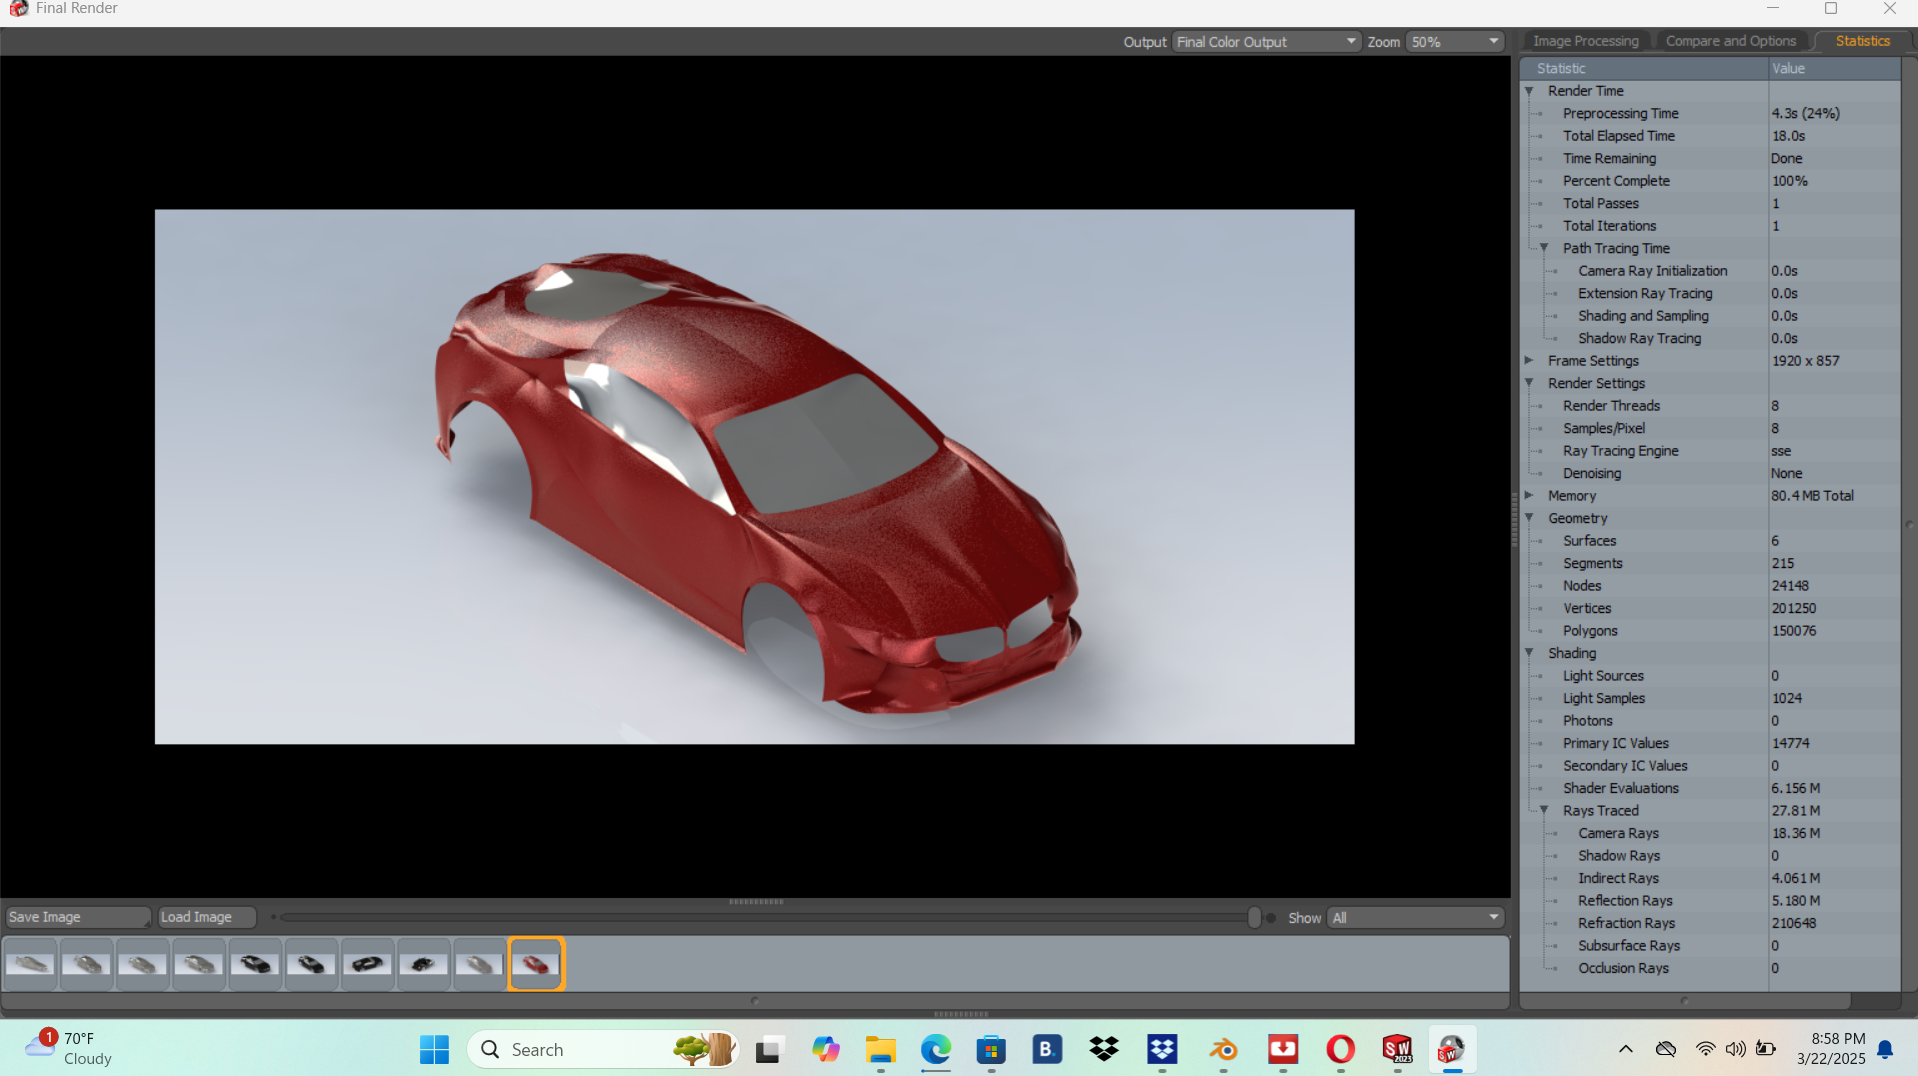The height and width of the screenshot is (1076, 1918).
Task: Switch to the Image Processing tab
Action: (1585, 40)
